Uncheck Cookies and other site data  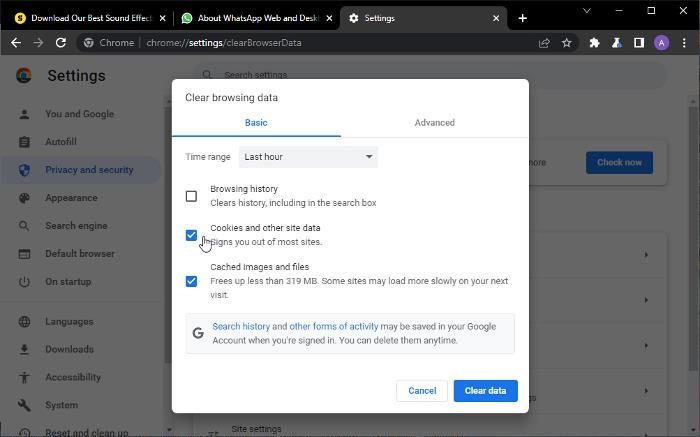[191, 235]
